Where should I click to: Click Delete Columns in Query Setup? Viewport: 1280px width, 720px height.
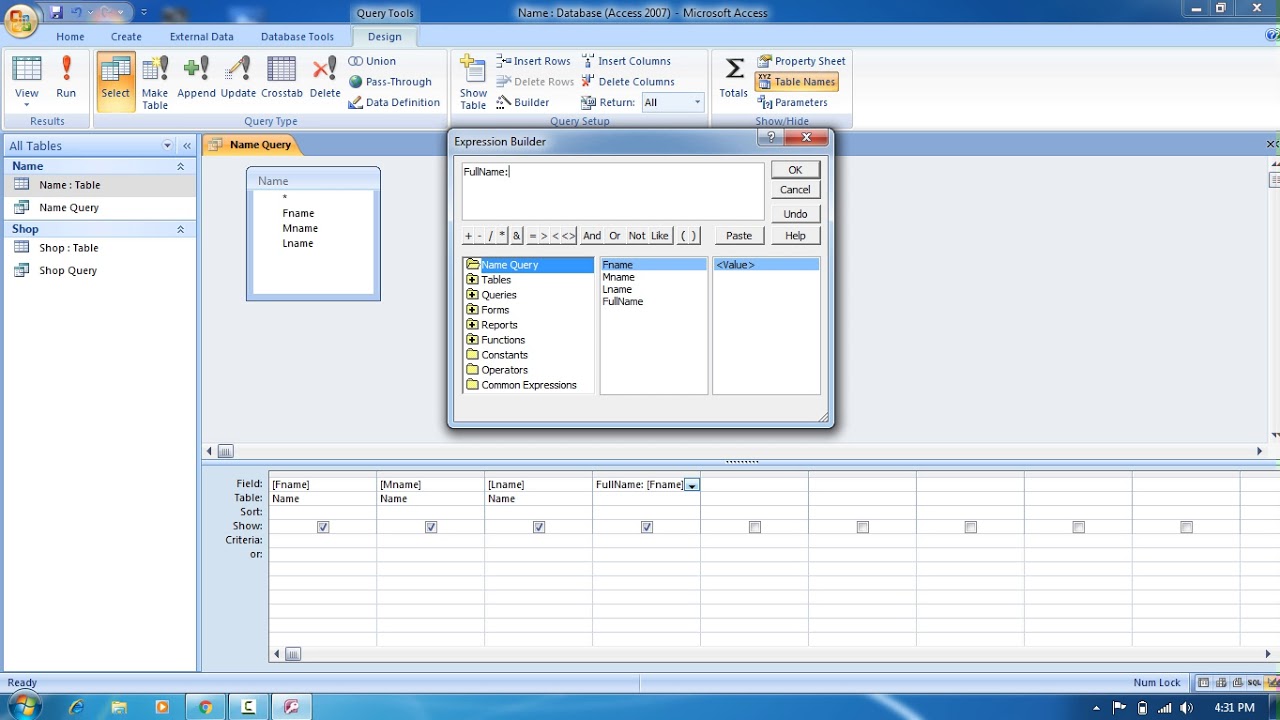[628, 82]
